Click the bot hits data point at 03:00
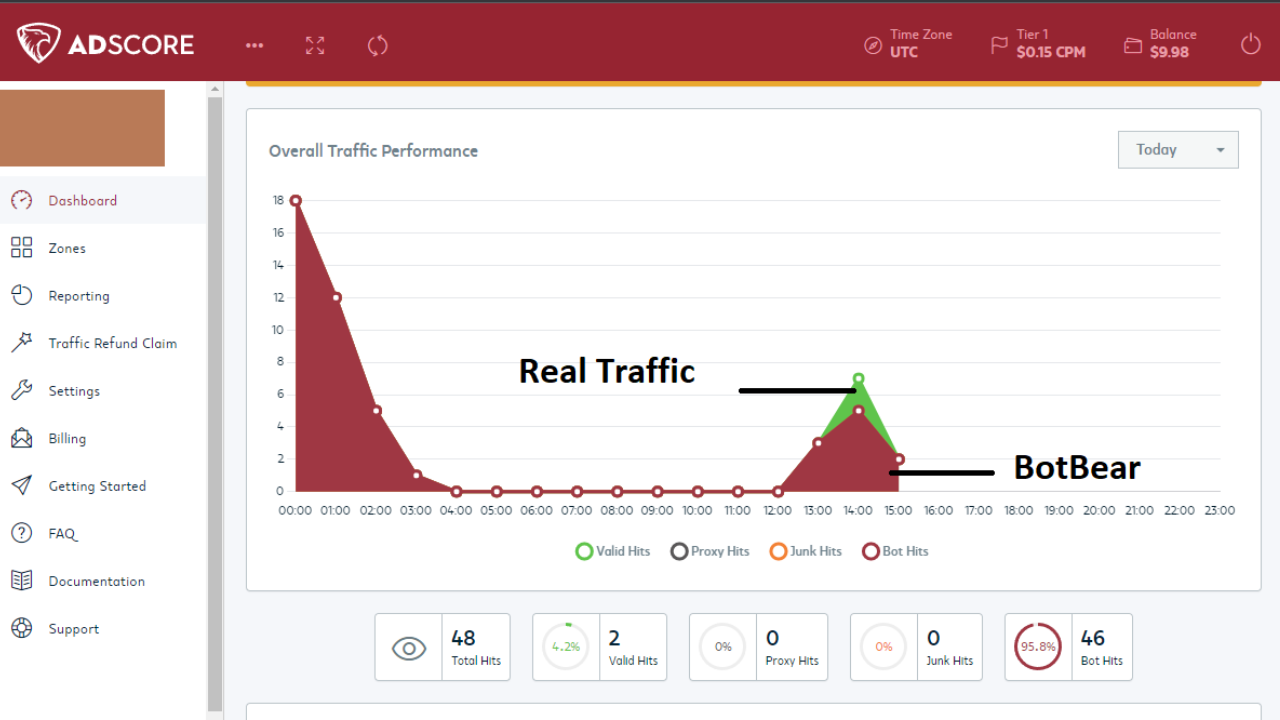1280x720 pixels. click(416, 475)
